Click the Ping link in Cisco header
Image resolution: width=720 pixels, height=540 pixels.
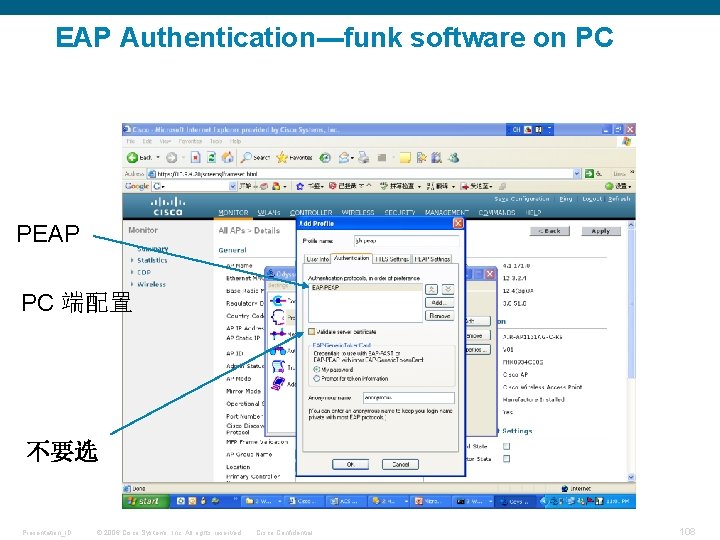(x=566, y=199)
